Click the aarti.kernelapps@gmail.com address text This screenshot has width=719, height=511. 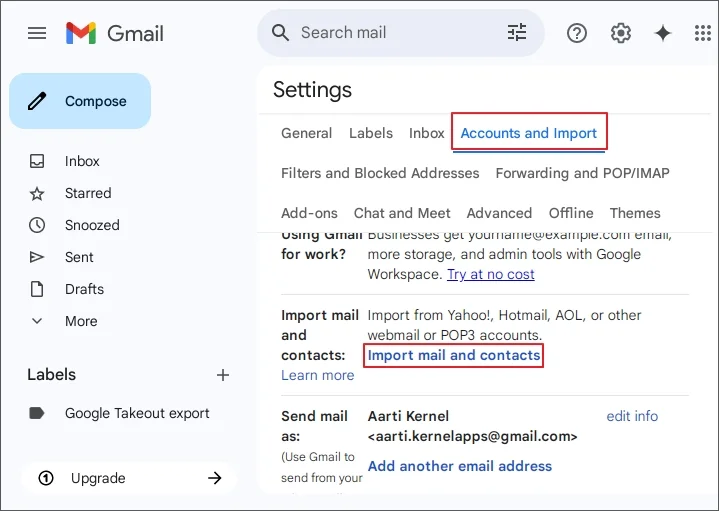click(473, 436)
